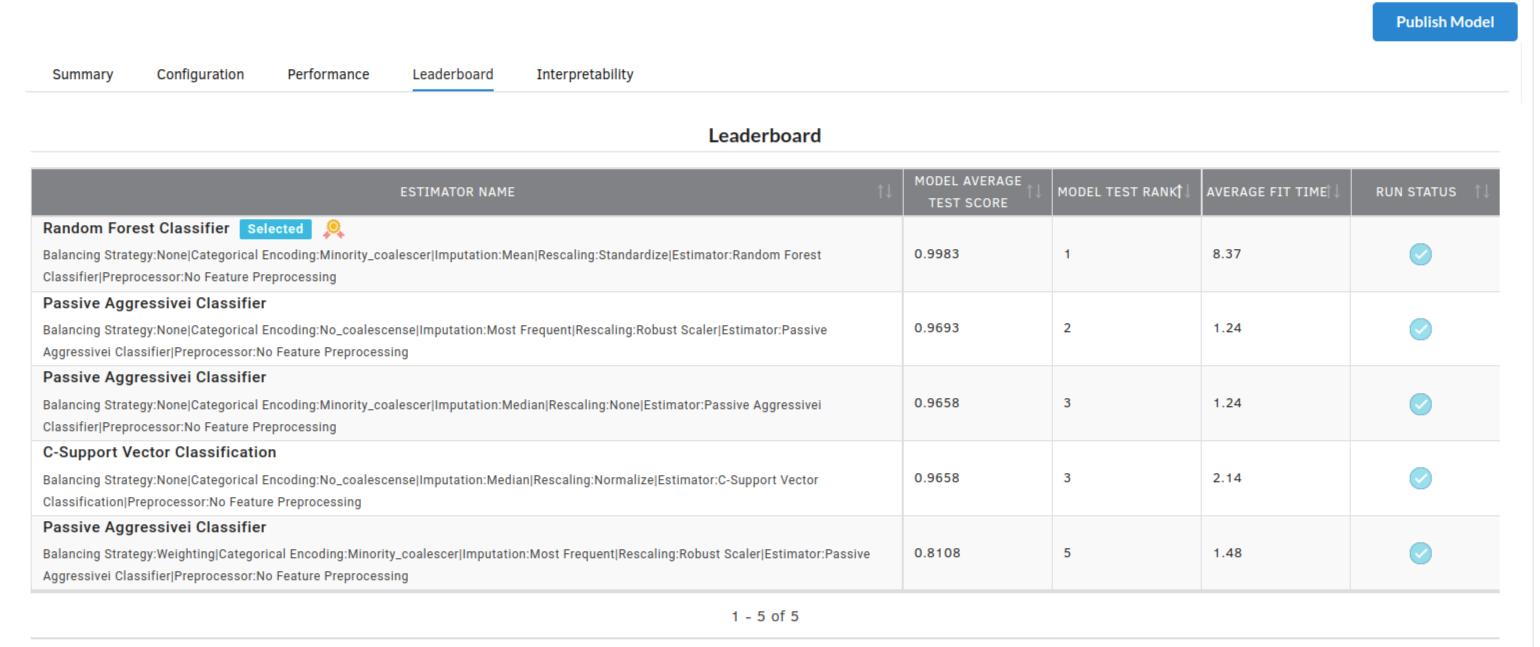The width and height of the screenshot is (1540, 647).
Task: Click the Selected badge on Random Forest Classifier
Action: (275, 229)
